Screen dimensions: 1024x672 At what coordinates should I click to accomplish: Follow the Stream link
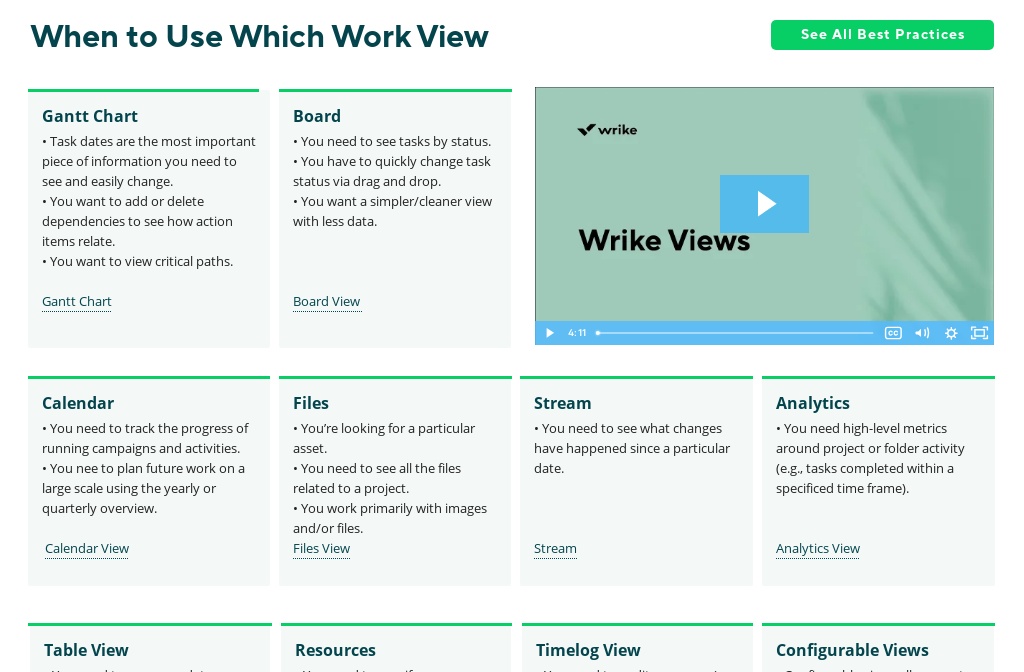click(x=555, y=548)
